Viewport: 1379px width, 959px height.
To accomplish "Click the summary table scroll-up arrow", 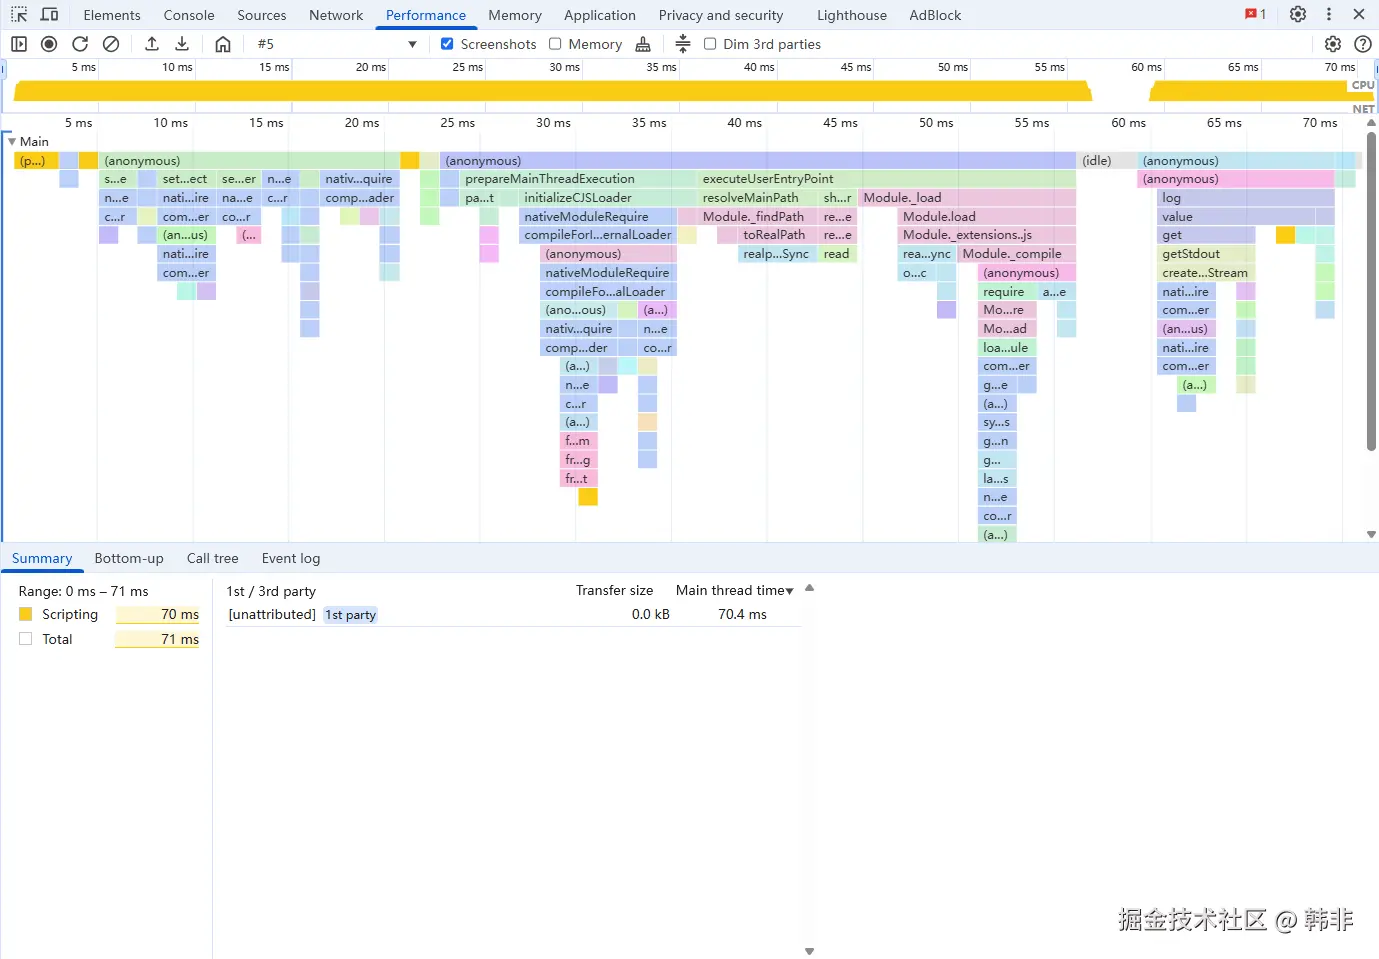I will pos(810,588).
